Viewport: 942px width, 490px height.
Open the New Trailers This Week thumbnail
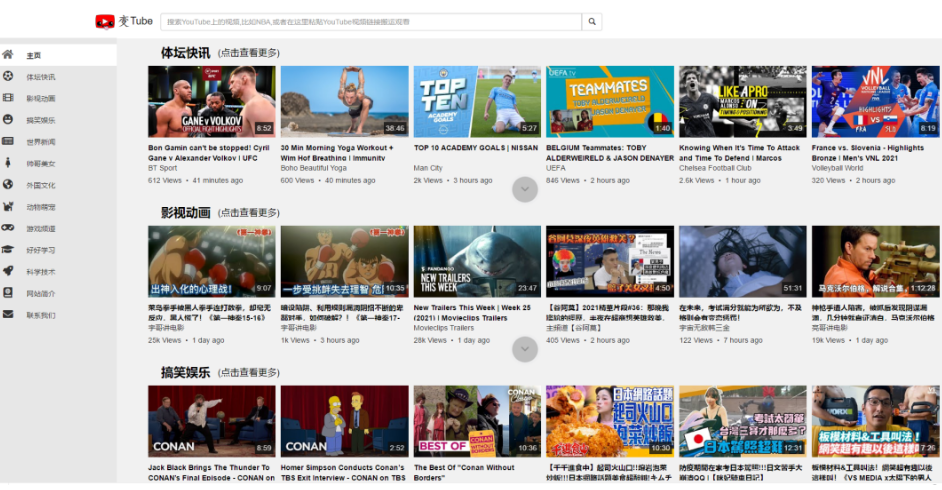(x=476, y=261)
